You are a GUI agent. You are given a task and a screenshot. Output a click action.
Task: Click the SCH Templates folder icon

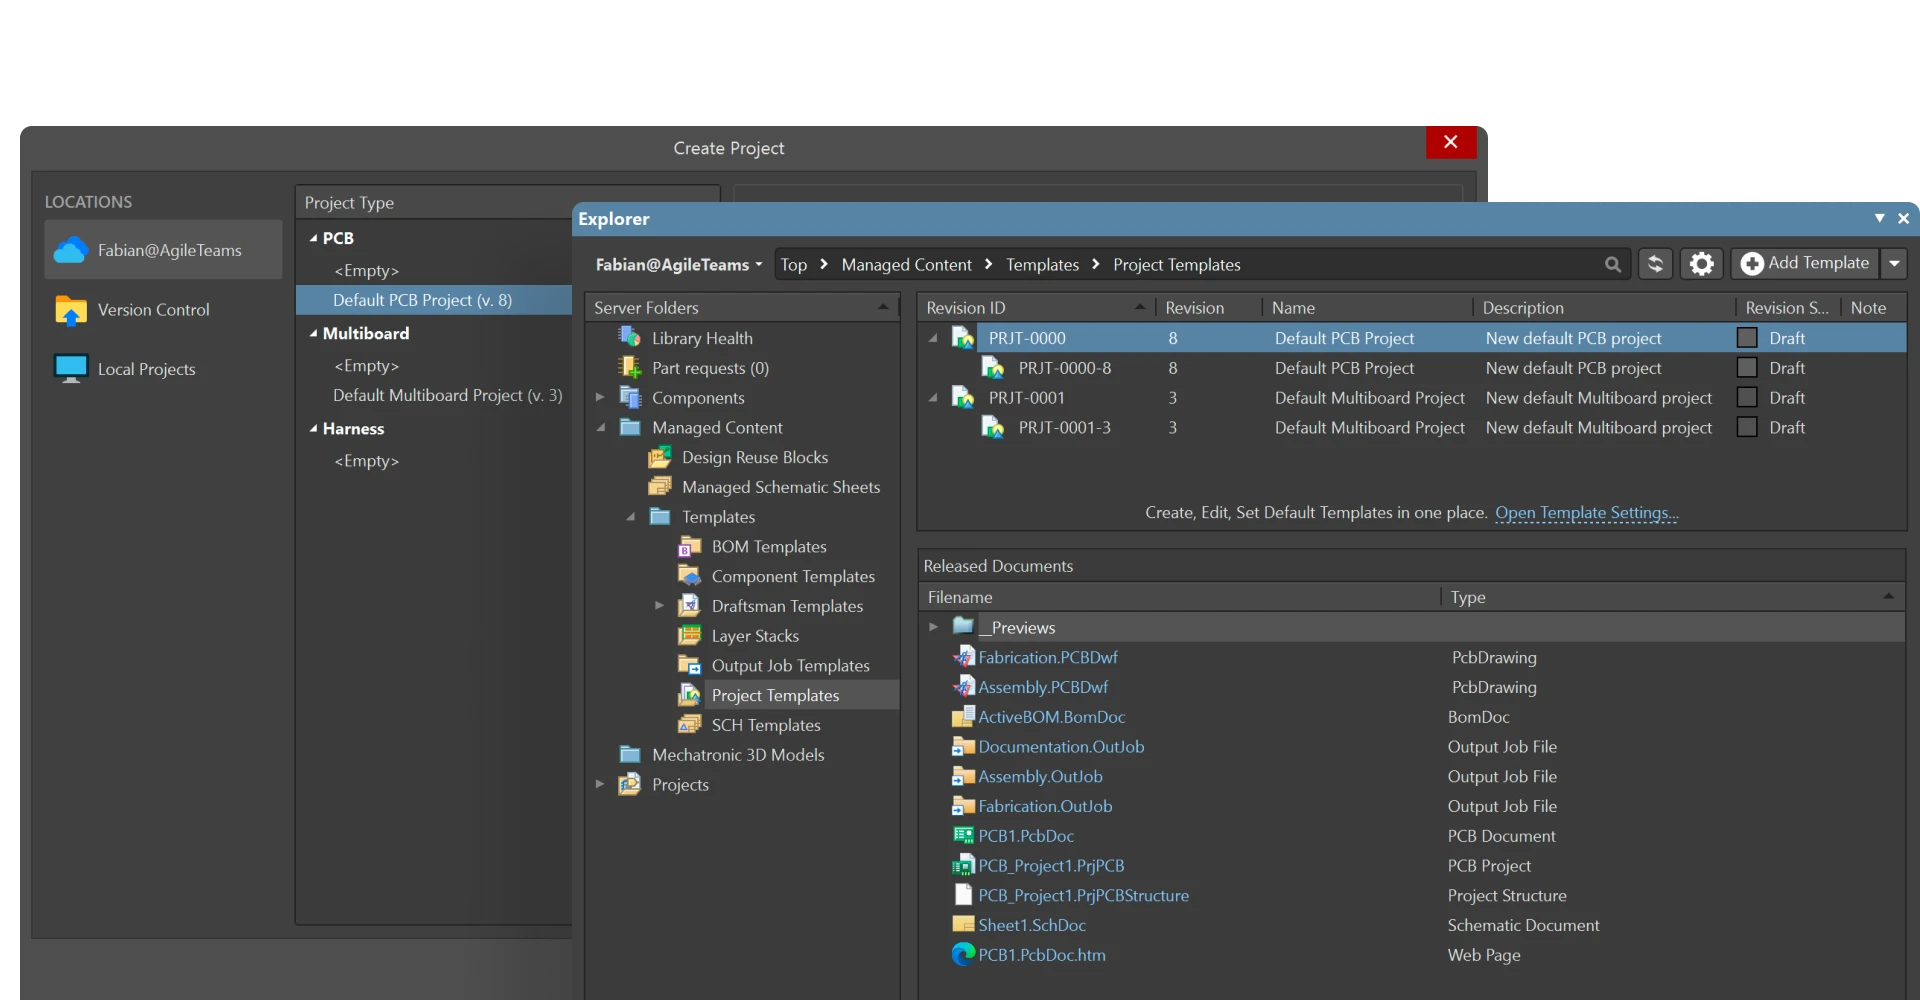pyautogui.click(x=690, y=725)
